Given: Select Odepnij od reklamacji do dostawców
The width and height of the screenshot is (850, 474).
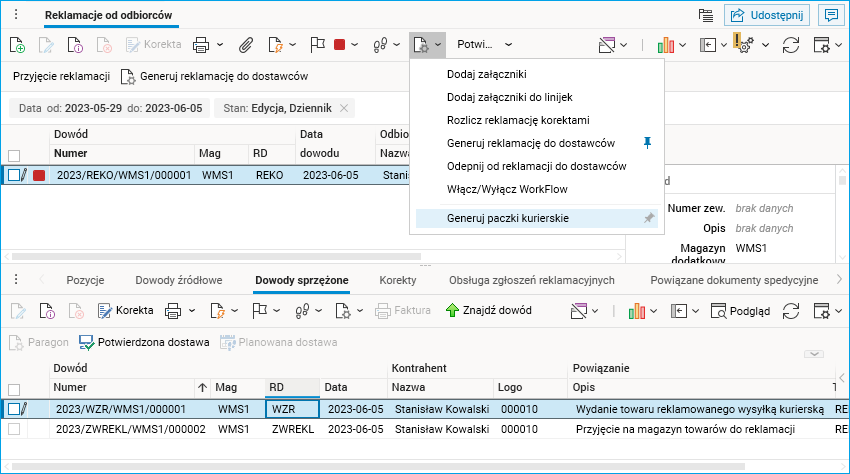Looking at the screenshot, I should pos(537,166).
